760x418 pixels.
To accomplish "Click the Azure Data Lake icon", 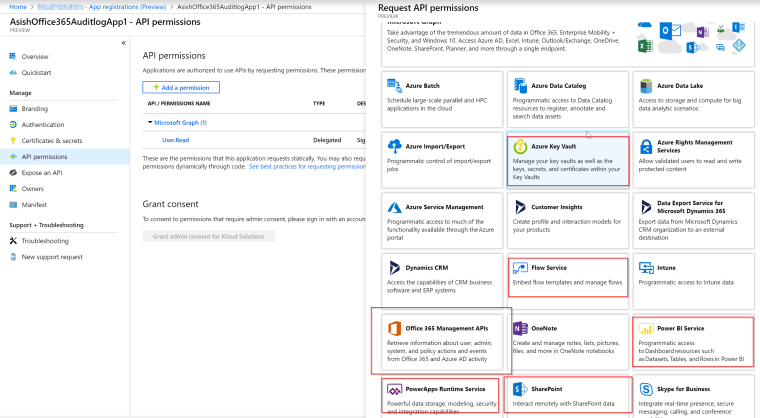I will tap(646, 86).
